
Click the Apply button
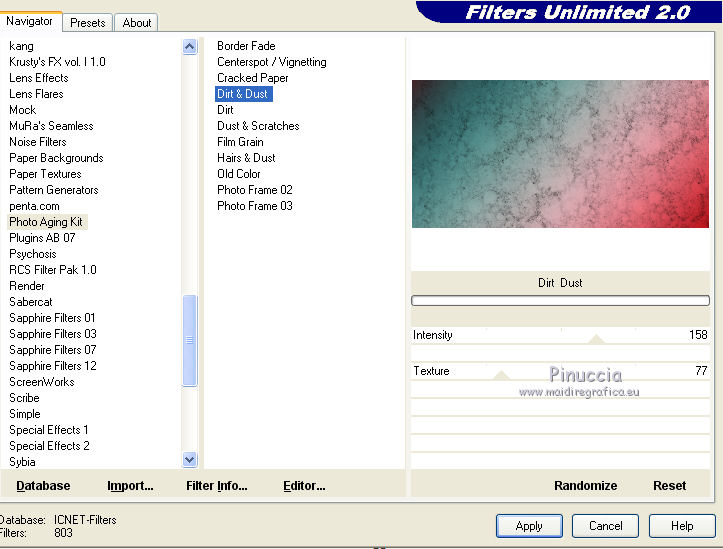click(x=529, y=526)
